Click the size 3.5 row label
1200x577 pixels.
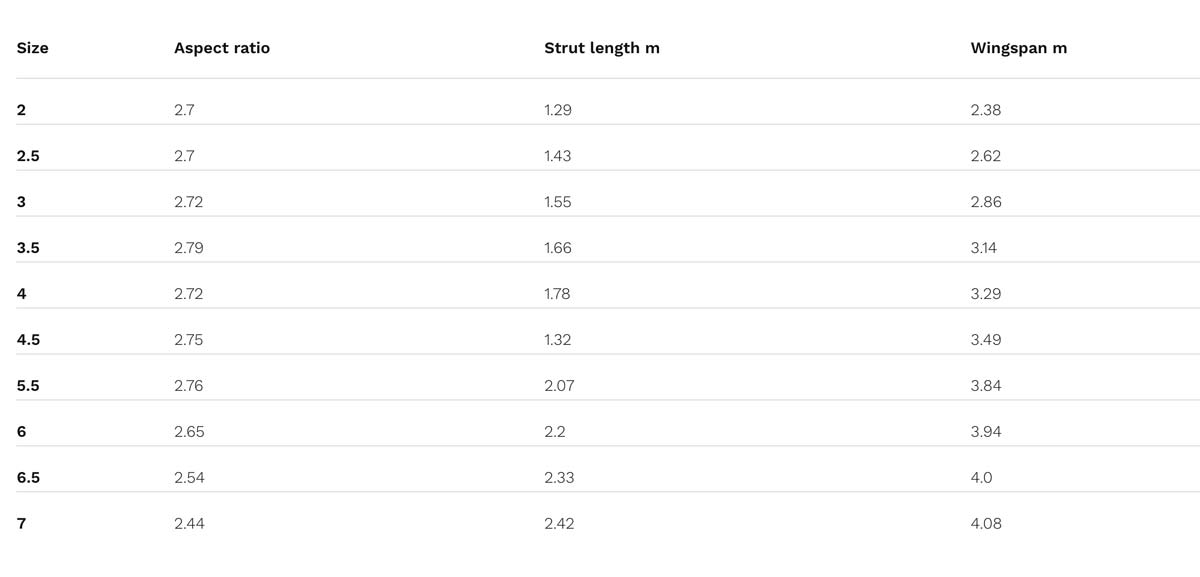(x=28, y=248)
